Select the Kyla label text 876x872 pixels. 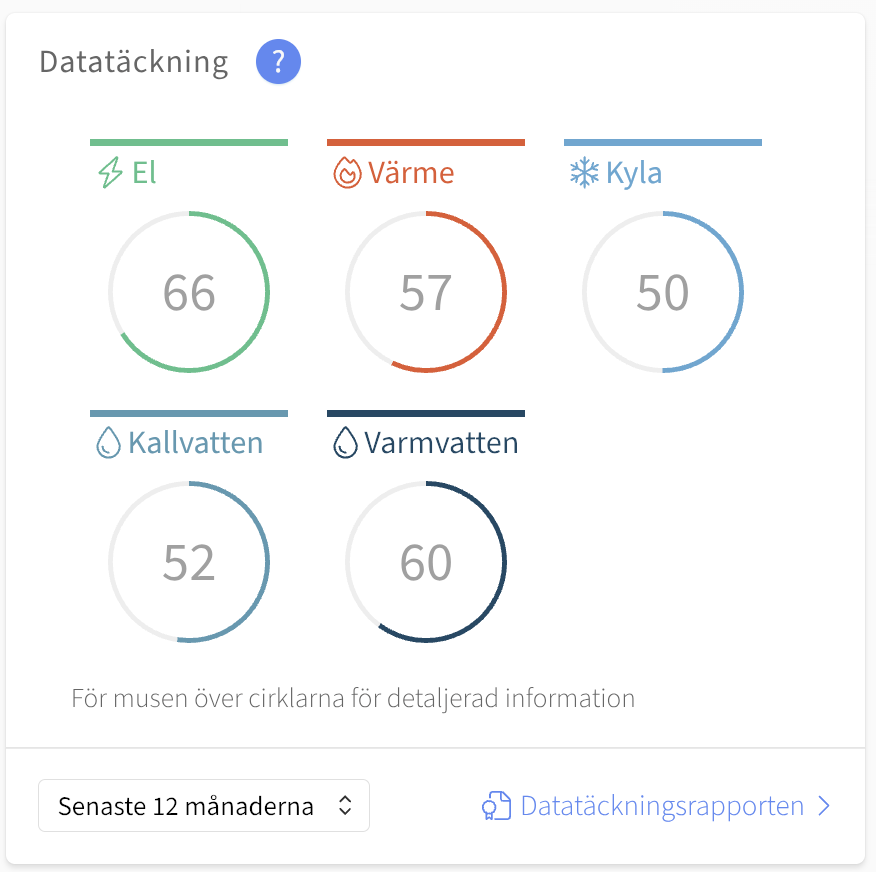[634, 173]
